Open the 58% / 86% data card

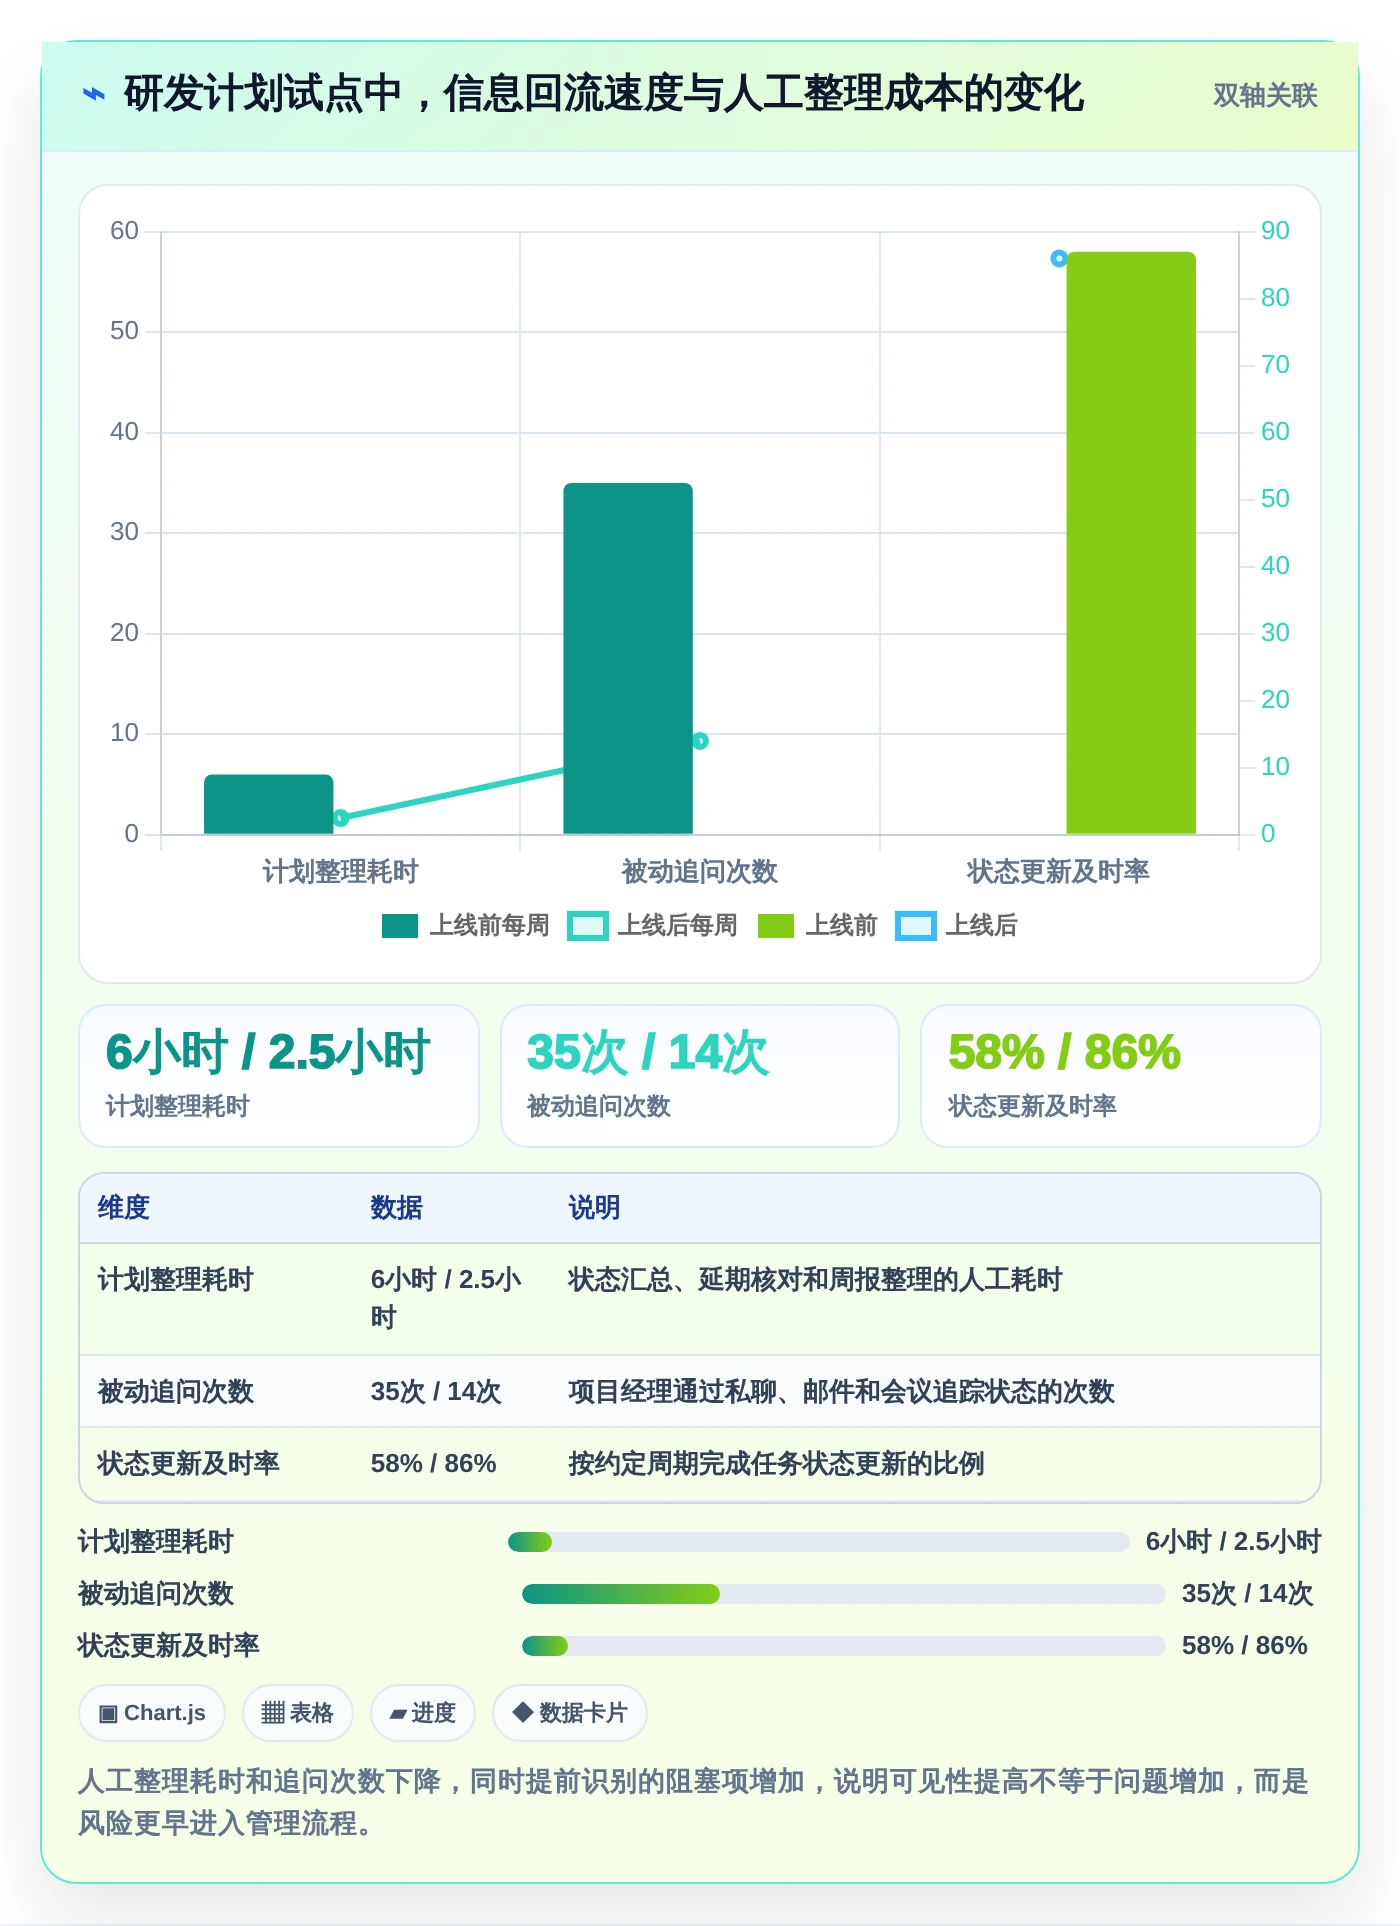pos(1121,1076)
